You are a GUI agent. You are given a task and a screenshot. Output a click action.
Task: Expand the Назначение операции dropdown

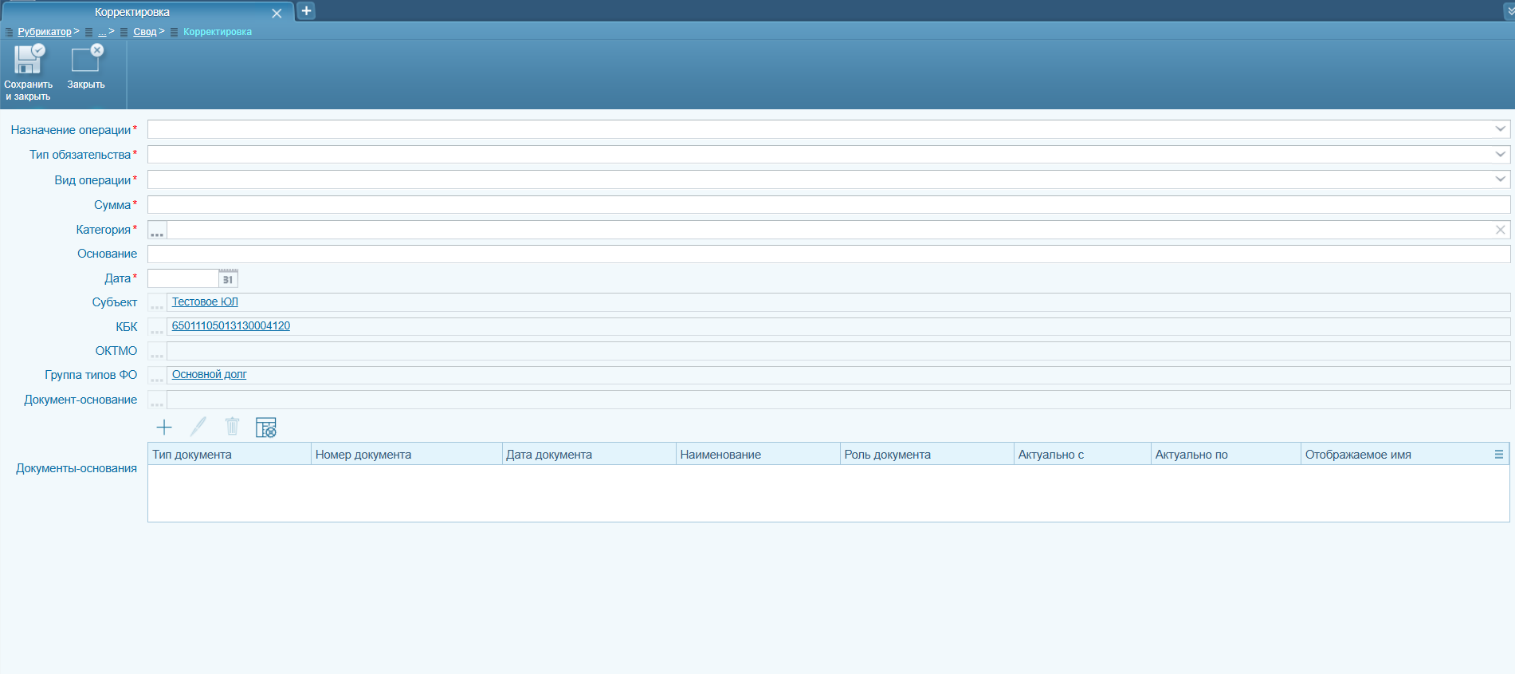tap(1501, 129)
